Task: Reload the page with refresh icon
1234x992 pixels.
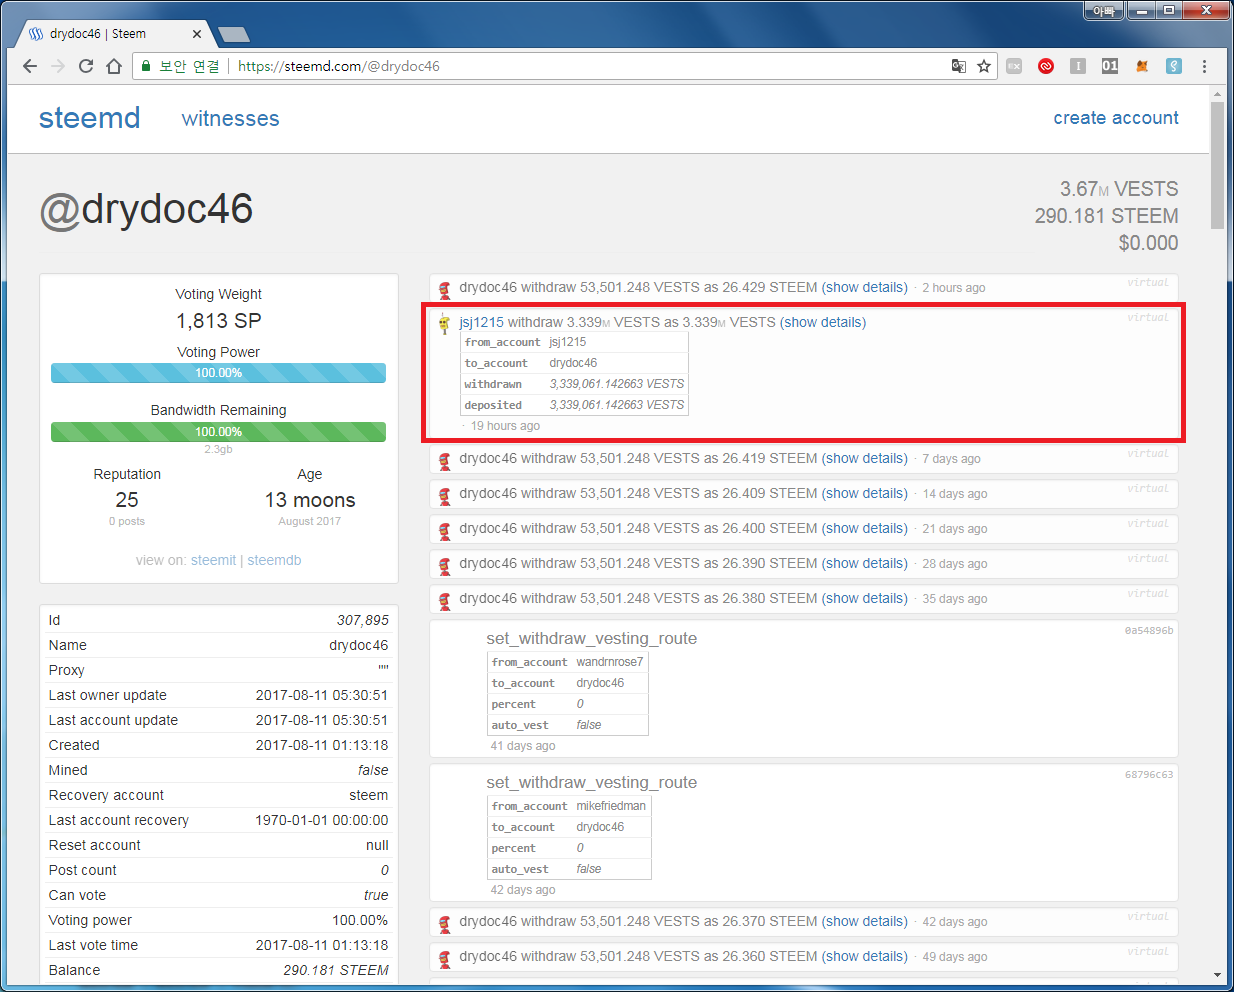Action: [x=86, y=66]
